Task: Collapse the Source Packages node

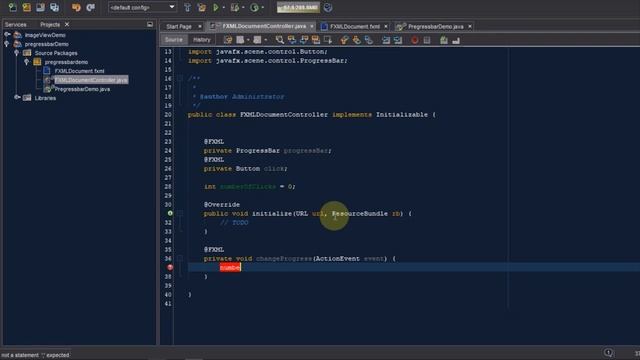Action: [x=17, y=53]
